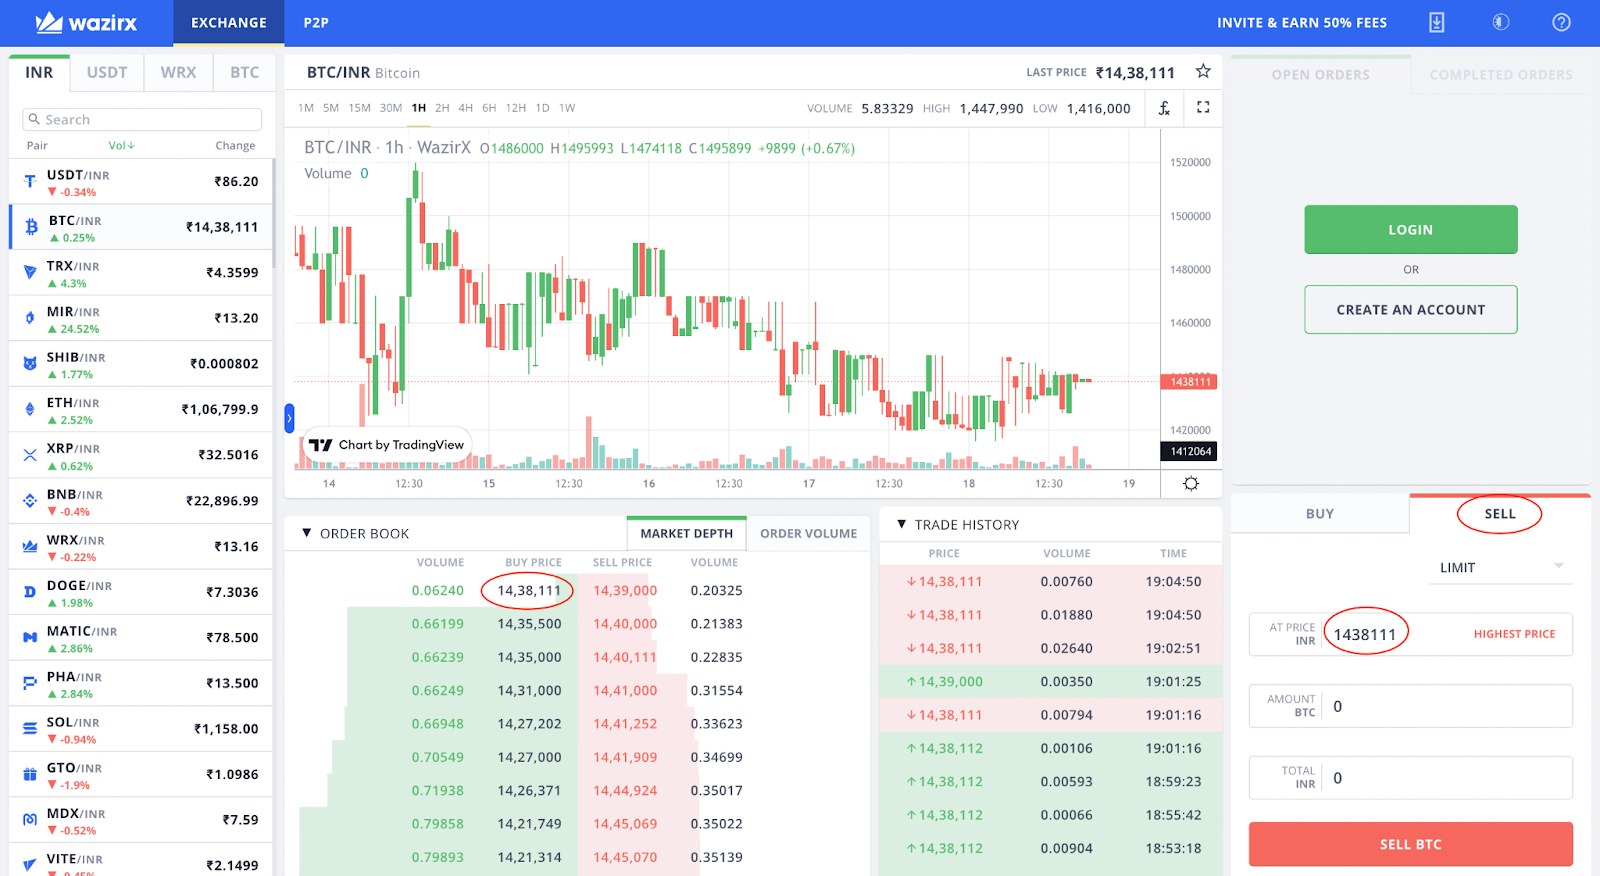The image size is (1600, 876).
Task: Click the DOGE coin icon
Action: coord(30,593)
